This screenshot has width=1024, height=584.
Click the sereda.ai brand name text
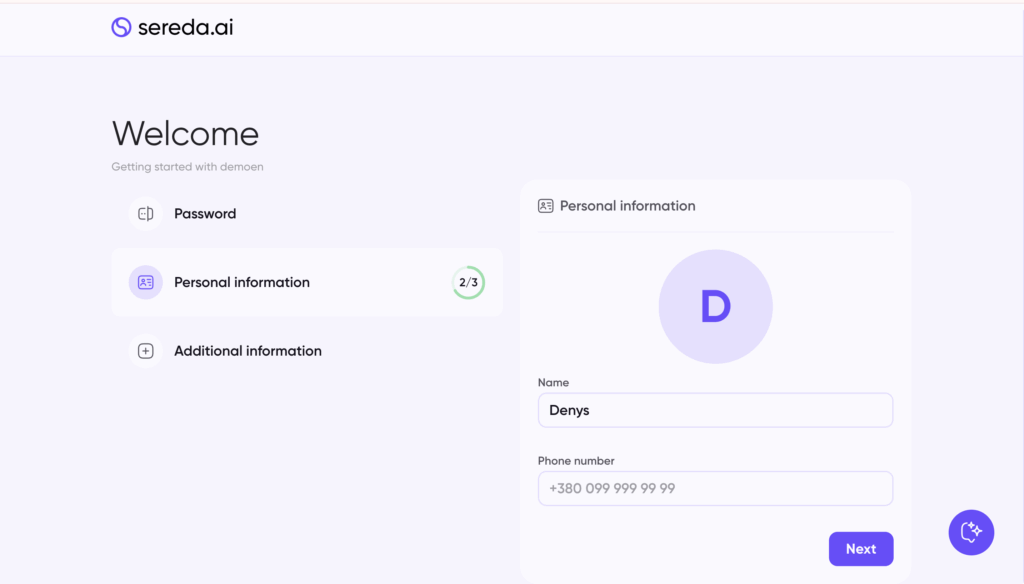(185, 27)
